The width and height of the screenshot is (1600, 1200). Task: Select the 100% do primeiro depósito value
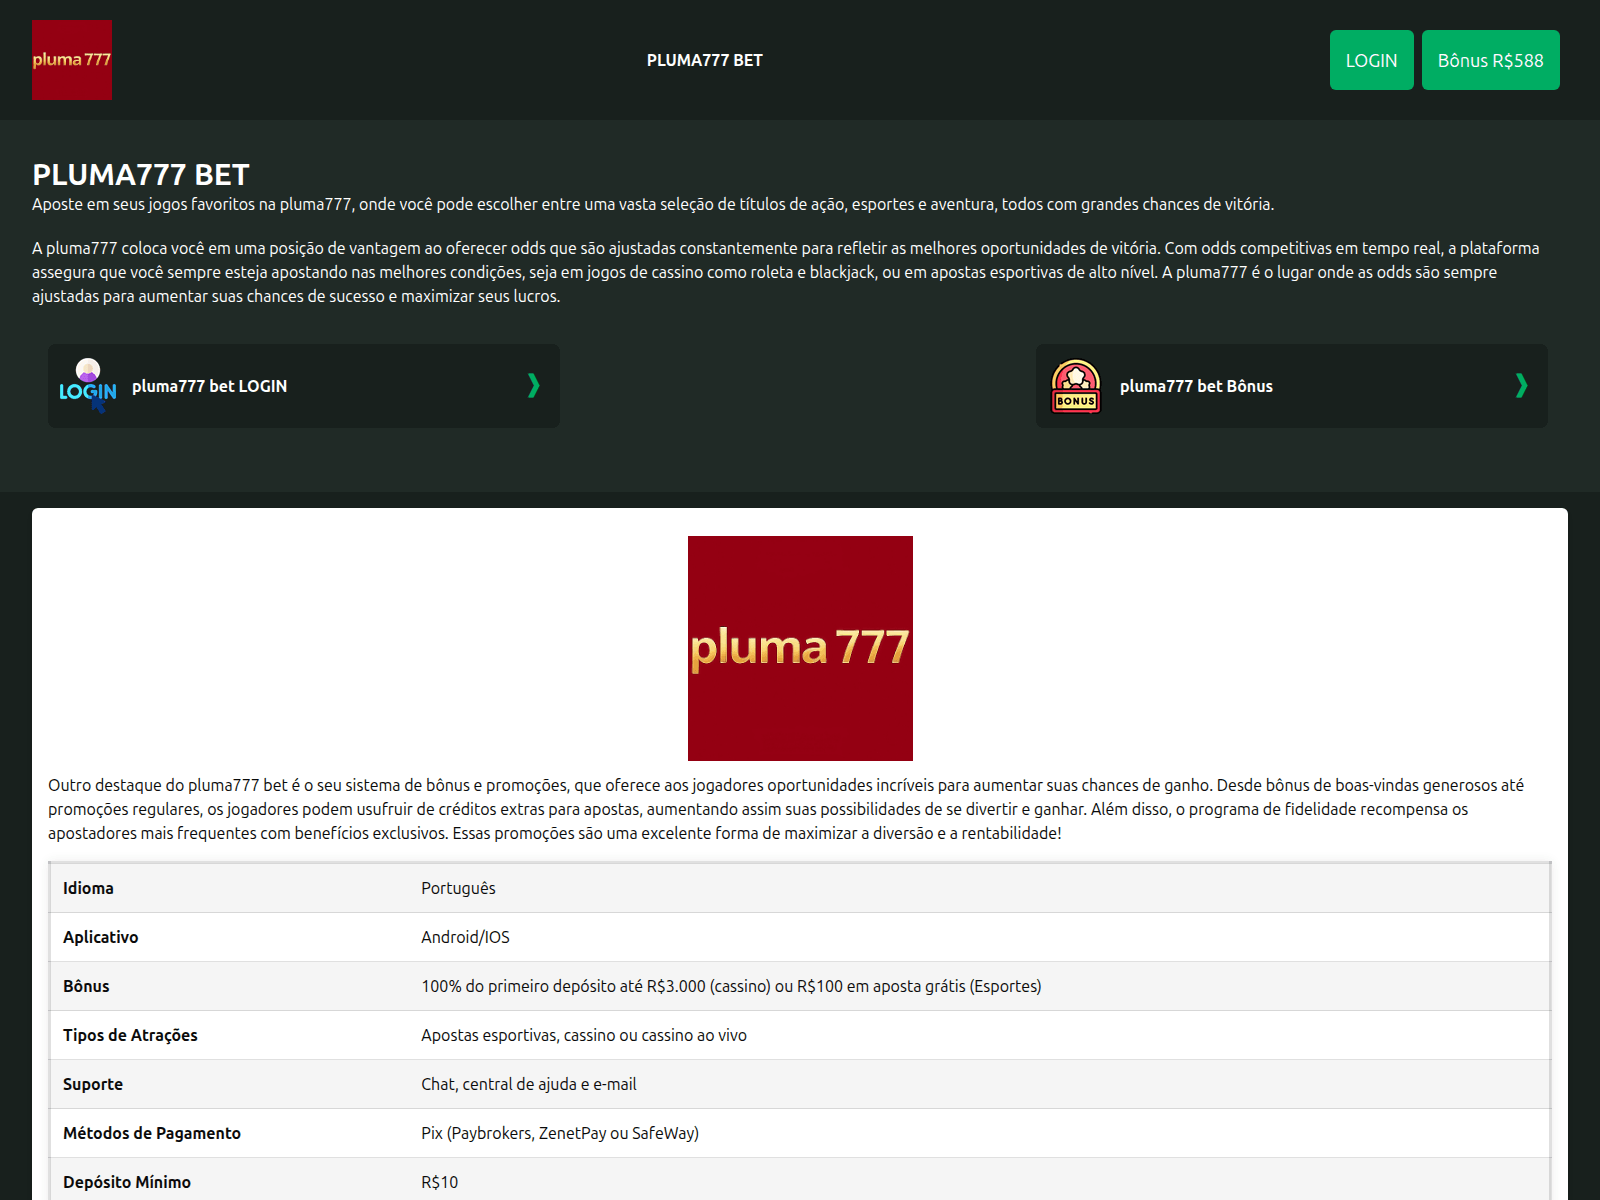731,986
